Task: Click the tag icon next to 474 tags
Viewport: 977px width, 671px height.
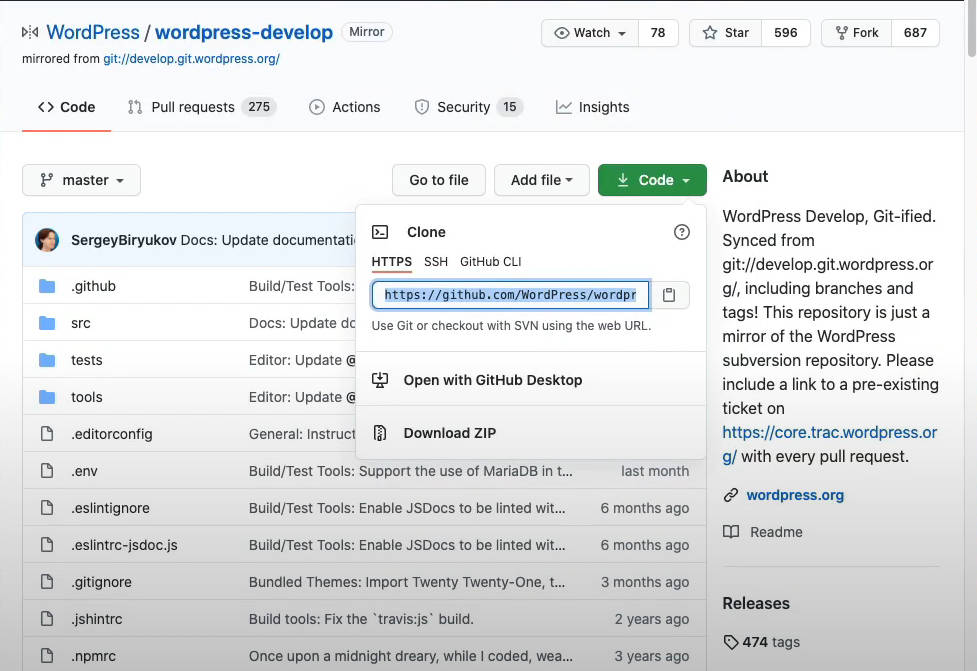Action: point(731,641)
